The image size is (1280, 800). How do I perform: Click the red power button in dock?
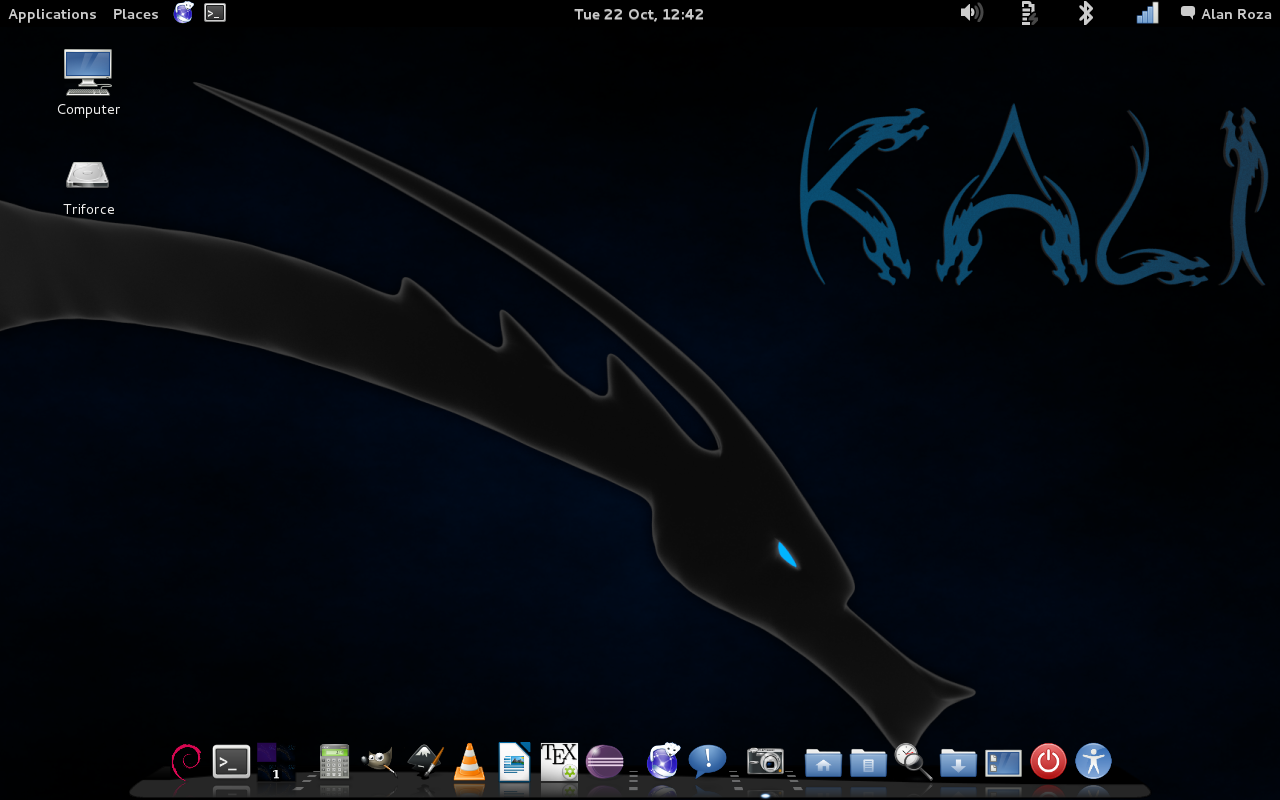point(1048,761)
